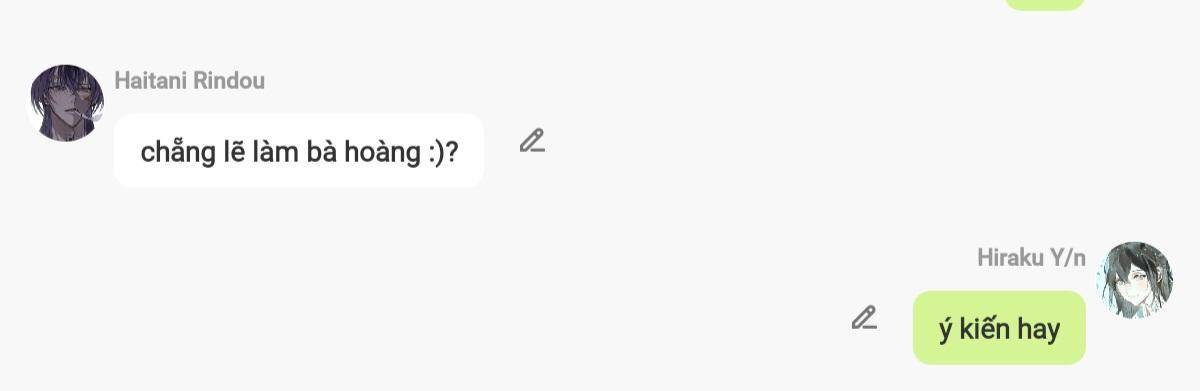Click "Y/n" in the right sender name
The width and height of the screenshot is (1200, 391).
1066,258
